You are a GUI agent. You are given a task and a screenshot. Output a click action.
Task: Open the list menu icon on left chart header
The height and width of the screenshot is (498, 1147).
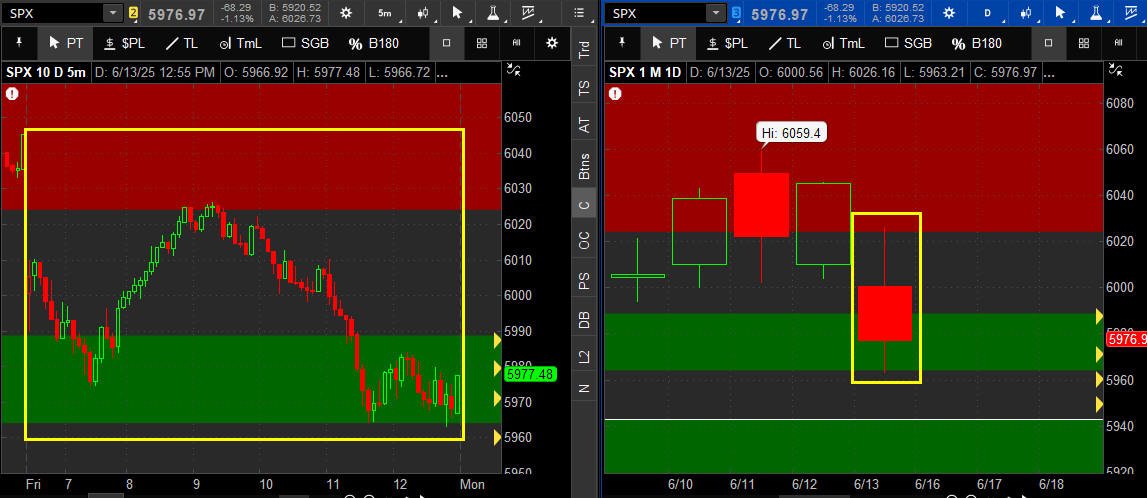click(x=579, y=12)
